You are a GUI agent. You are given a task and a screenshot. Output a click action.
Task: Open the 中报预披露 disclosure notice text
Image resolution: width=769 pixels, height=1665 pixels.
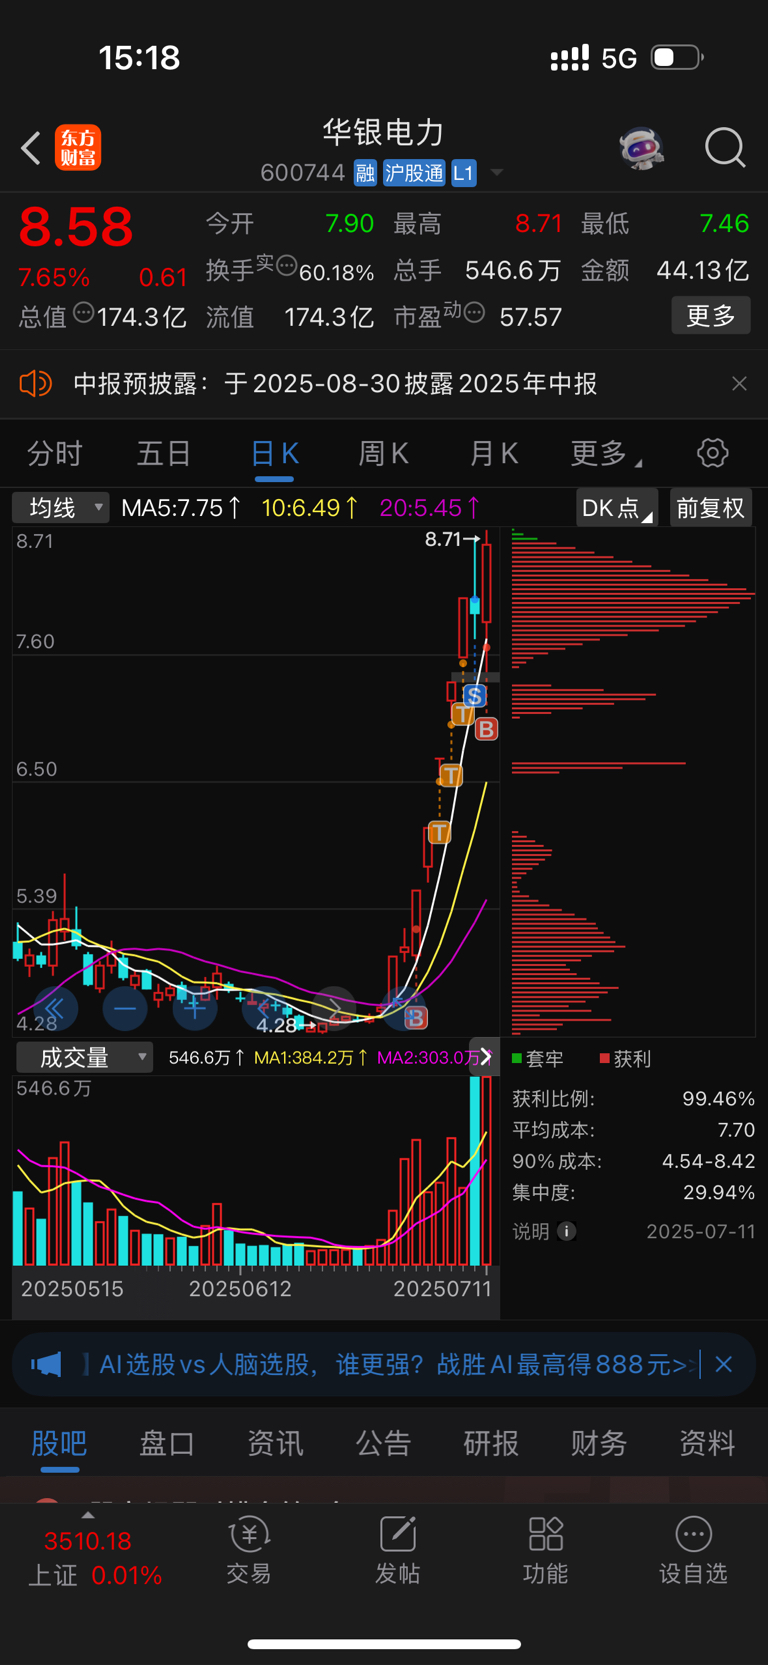pyautogui.click(x=335, y=384)
